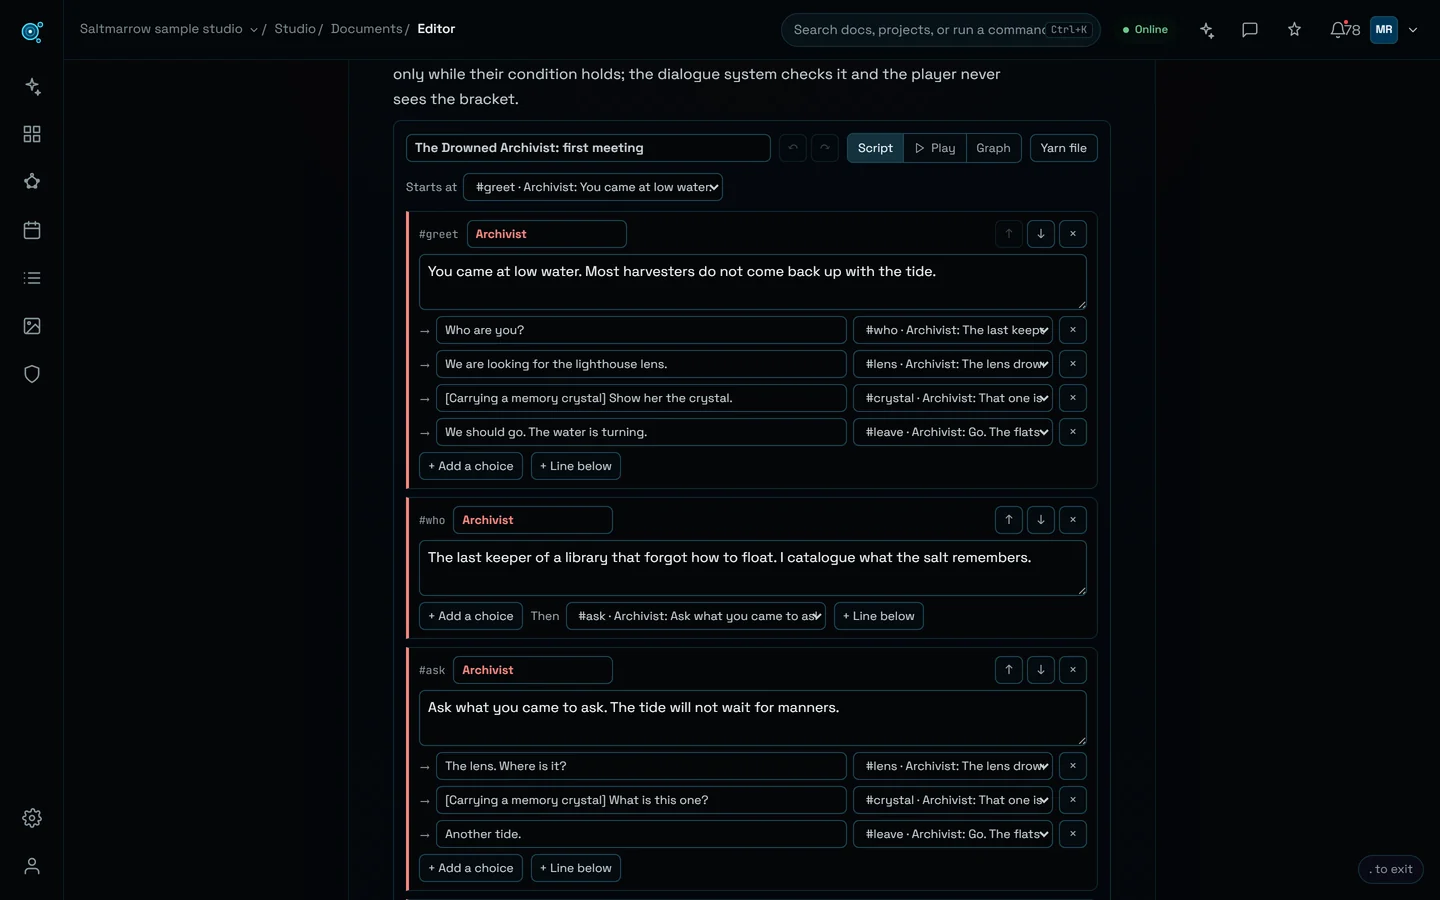Open the calendar icon in left sidebar
The height and width of the screenshot is (900, 1440).
(32, 230)
